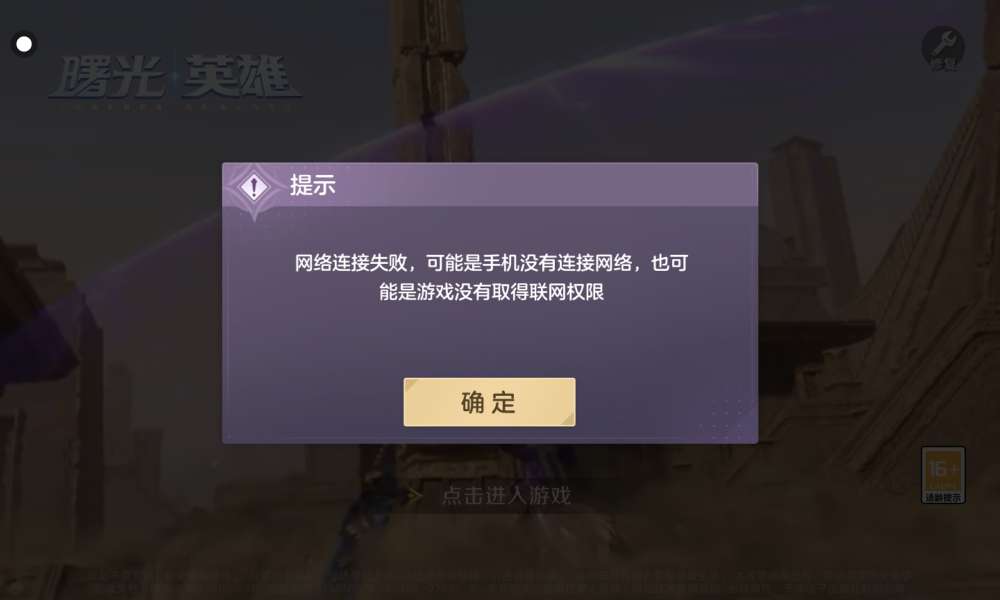Screen dimensions: 1000x600
Task: Click the purple dialog header bar
Action: tap(490, 185)
